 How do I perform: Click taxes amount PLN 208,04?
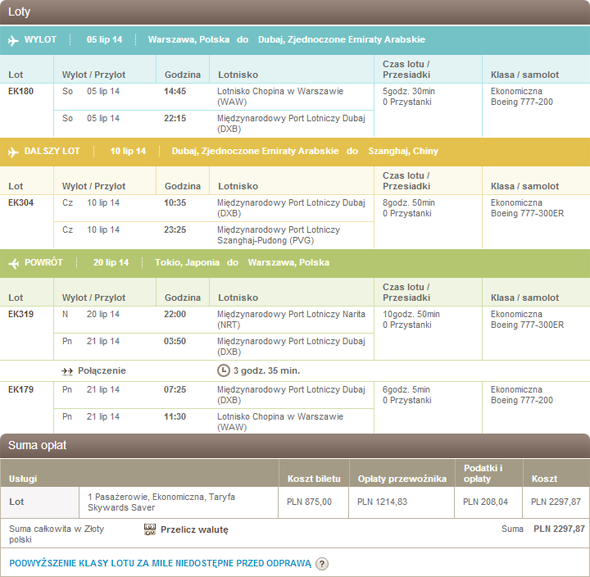point(485,502)
